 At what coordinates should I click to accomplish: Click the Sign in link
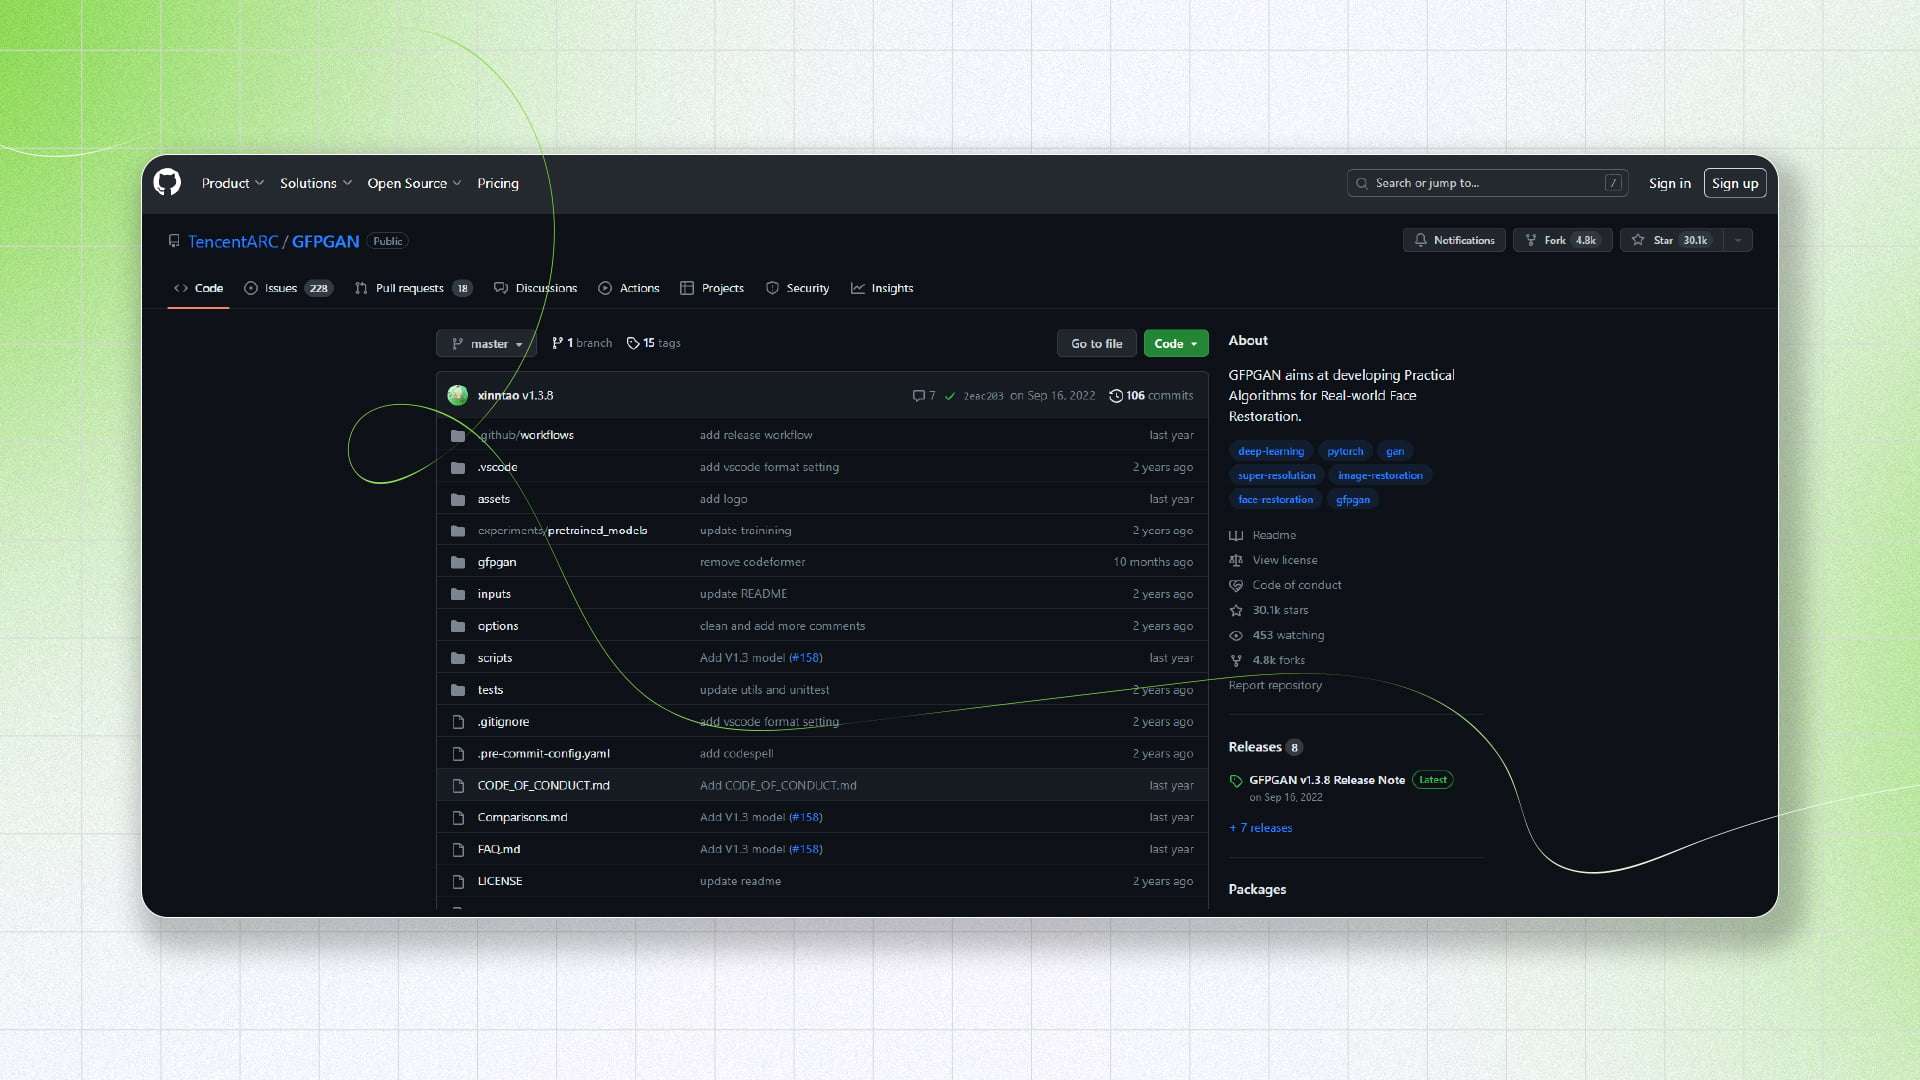click(1669, 183)
